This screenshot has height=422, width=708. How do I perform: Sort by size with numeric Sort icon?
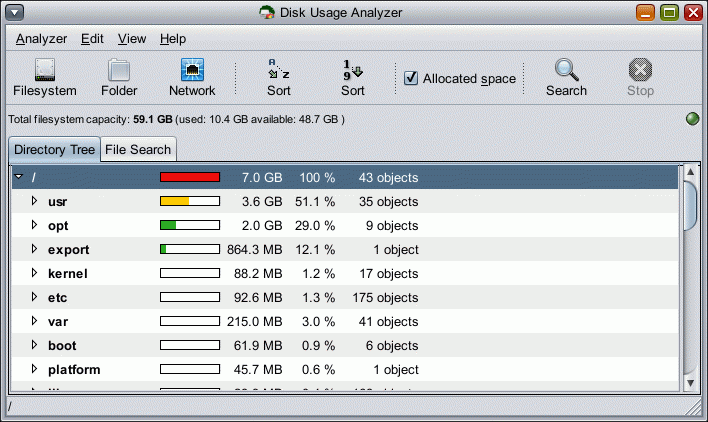(352, 71)
